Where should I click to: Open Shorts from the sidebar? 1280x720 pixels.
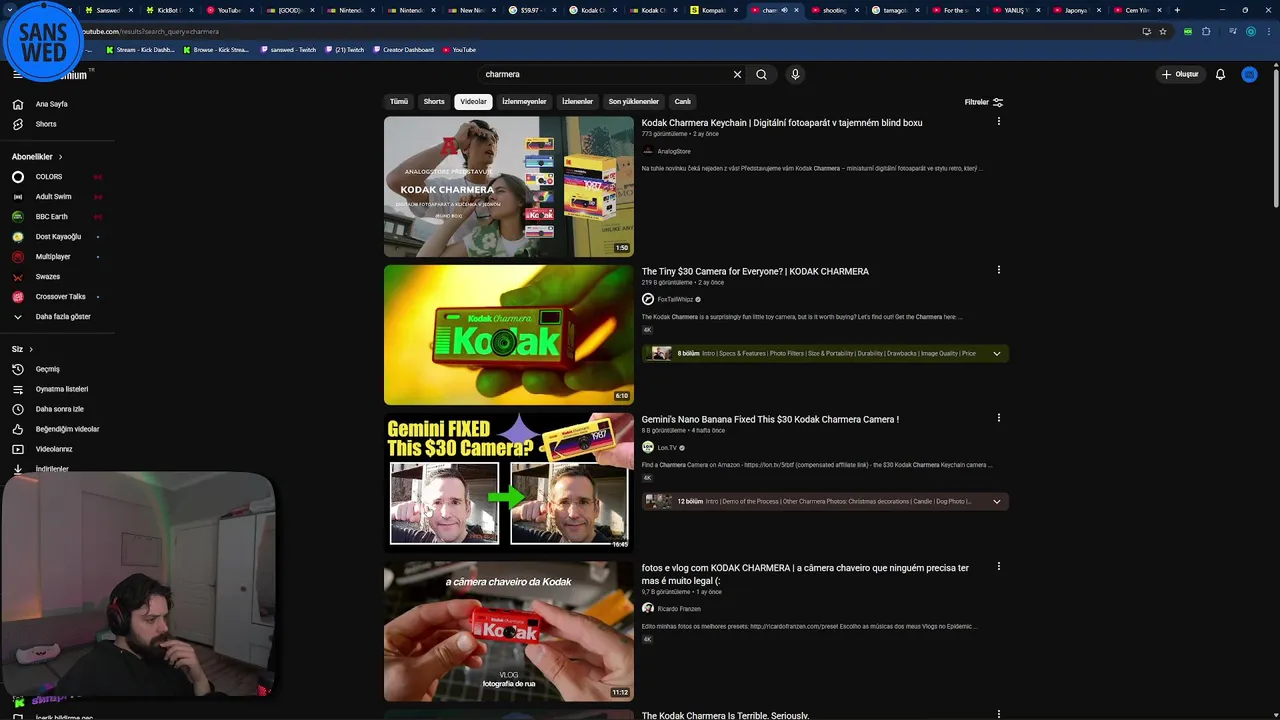46,124
